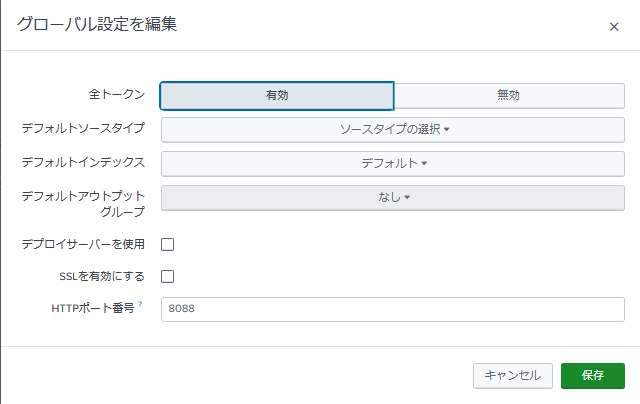This screenshot has width=640, height=404.
Task: Enable the デプロイサーバーを使用 checkbox
Action: coord(167,244)
